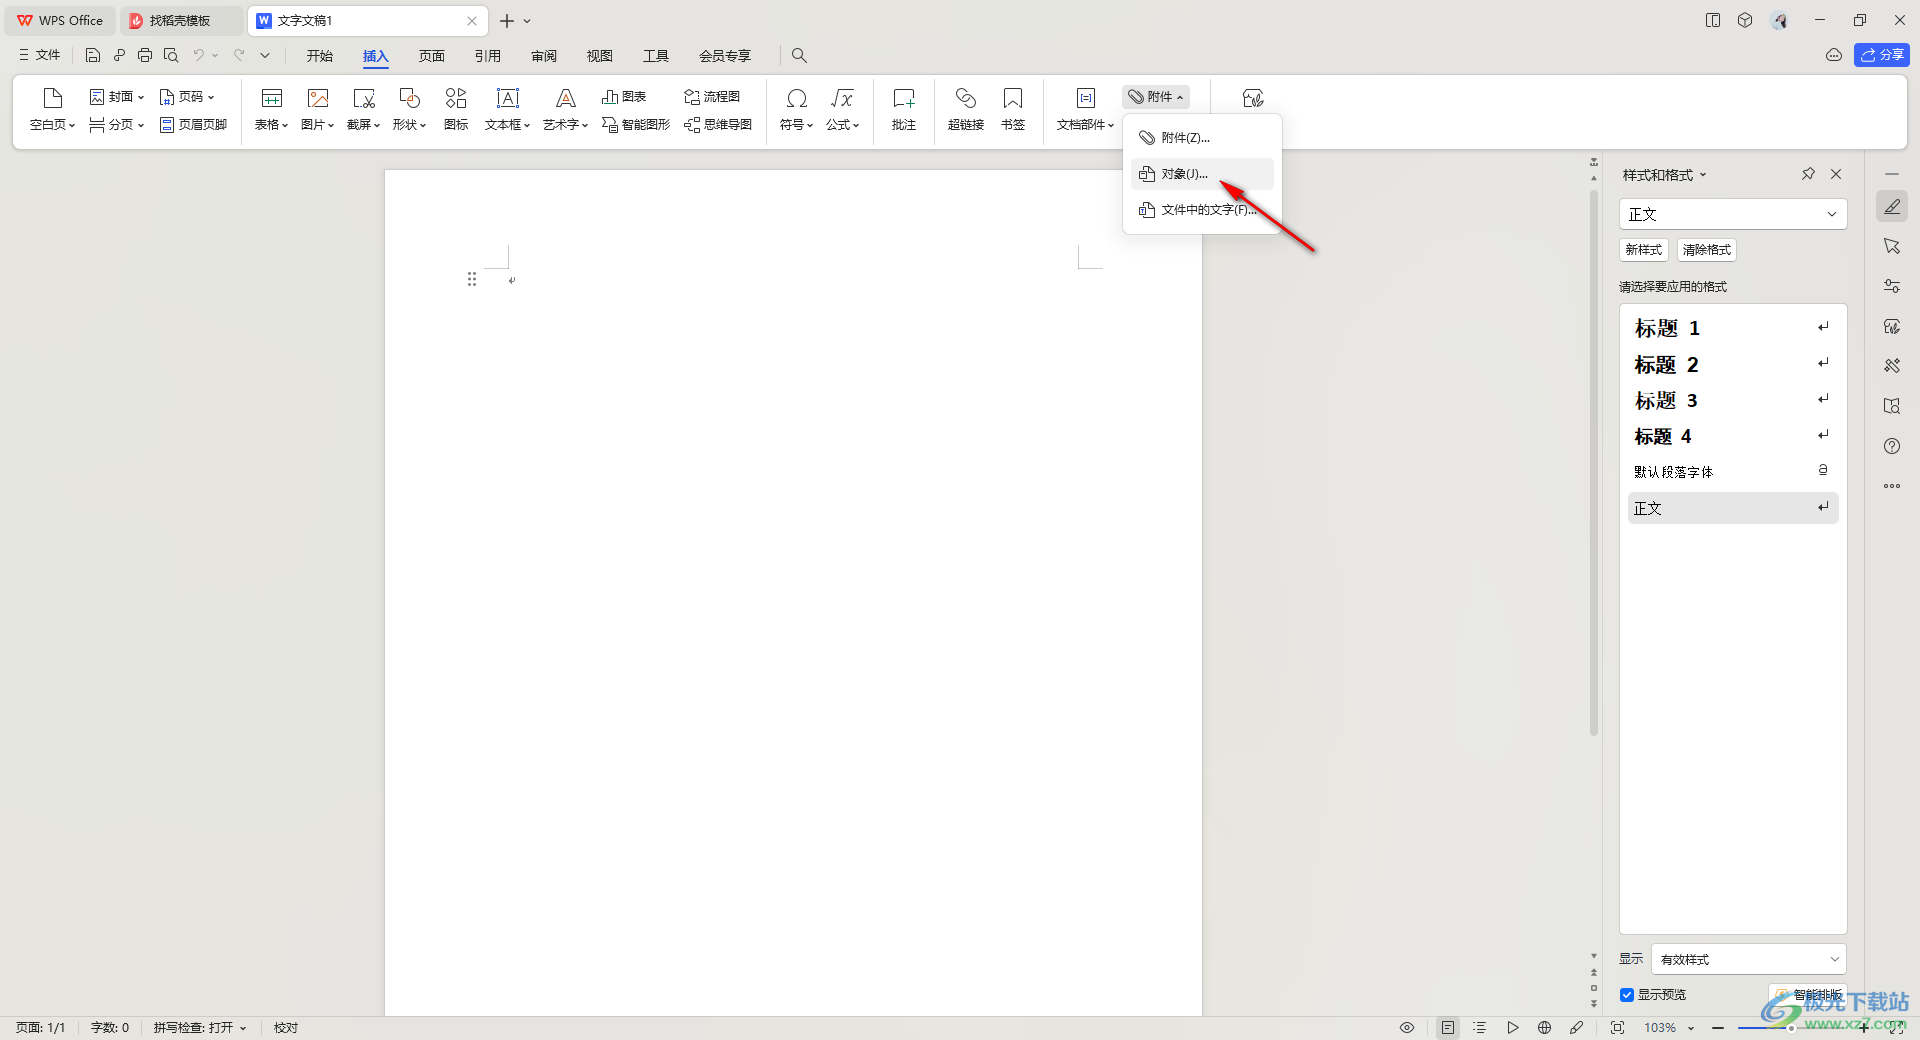Open the table insert tool
Viewport: 1920px width, 1040px height.
point(271,109)
